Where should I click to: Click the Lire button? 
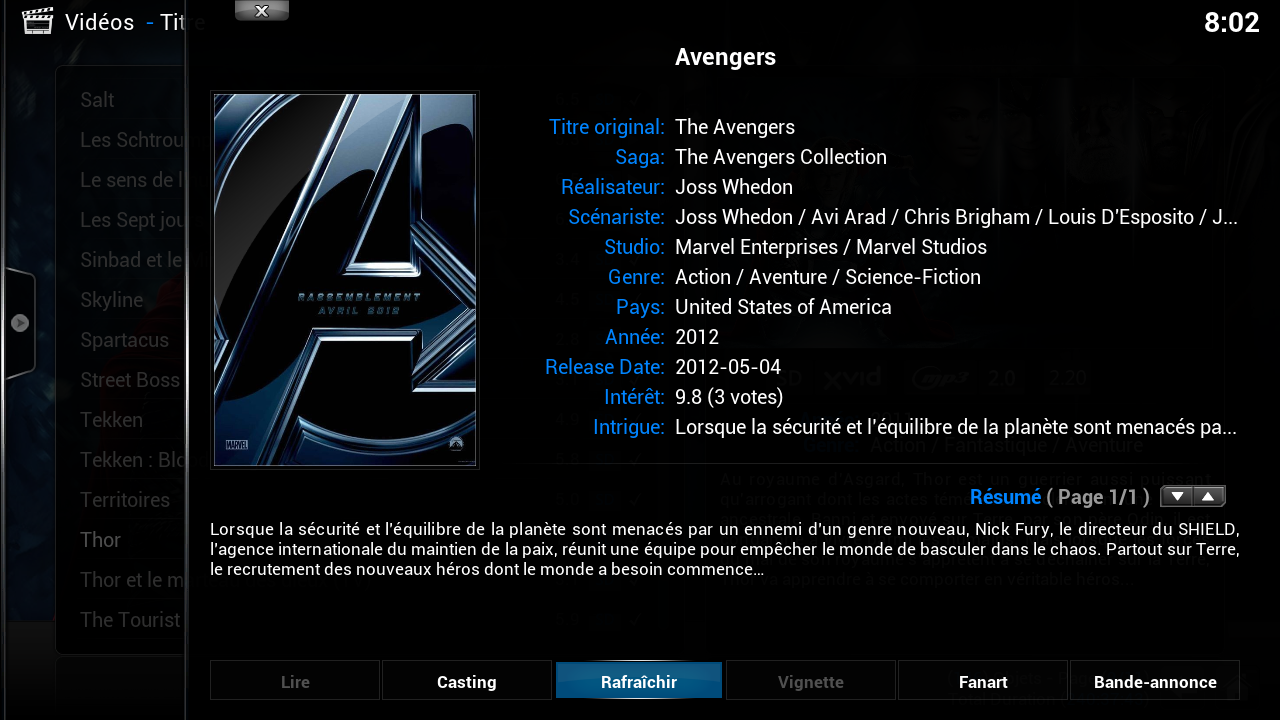click(x=295, y=681)
